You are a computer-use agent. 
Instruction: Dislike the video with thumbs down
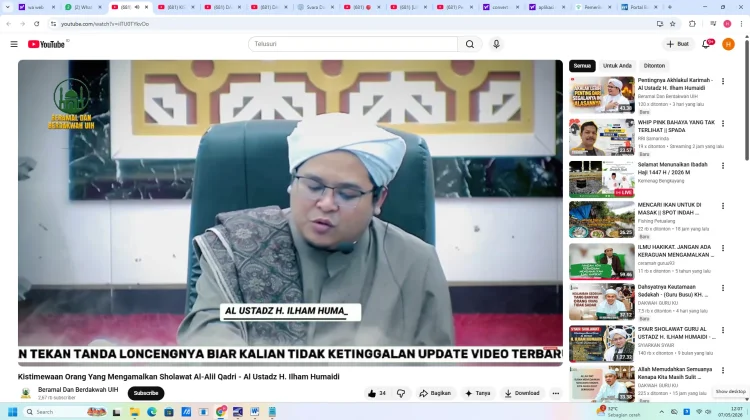pos(401,393)
